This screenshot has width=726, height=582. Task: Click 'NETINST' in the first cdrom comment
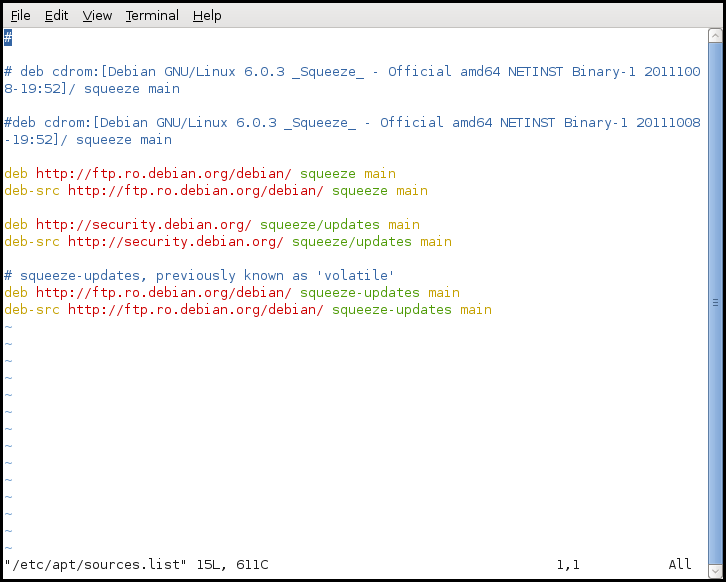click(x=536, y=72)
